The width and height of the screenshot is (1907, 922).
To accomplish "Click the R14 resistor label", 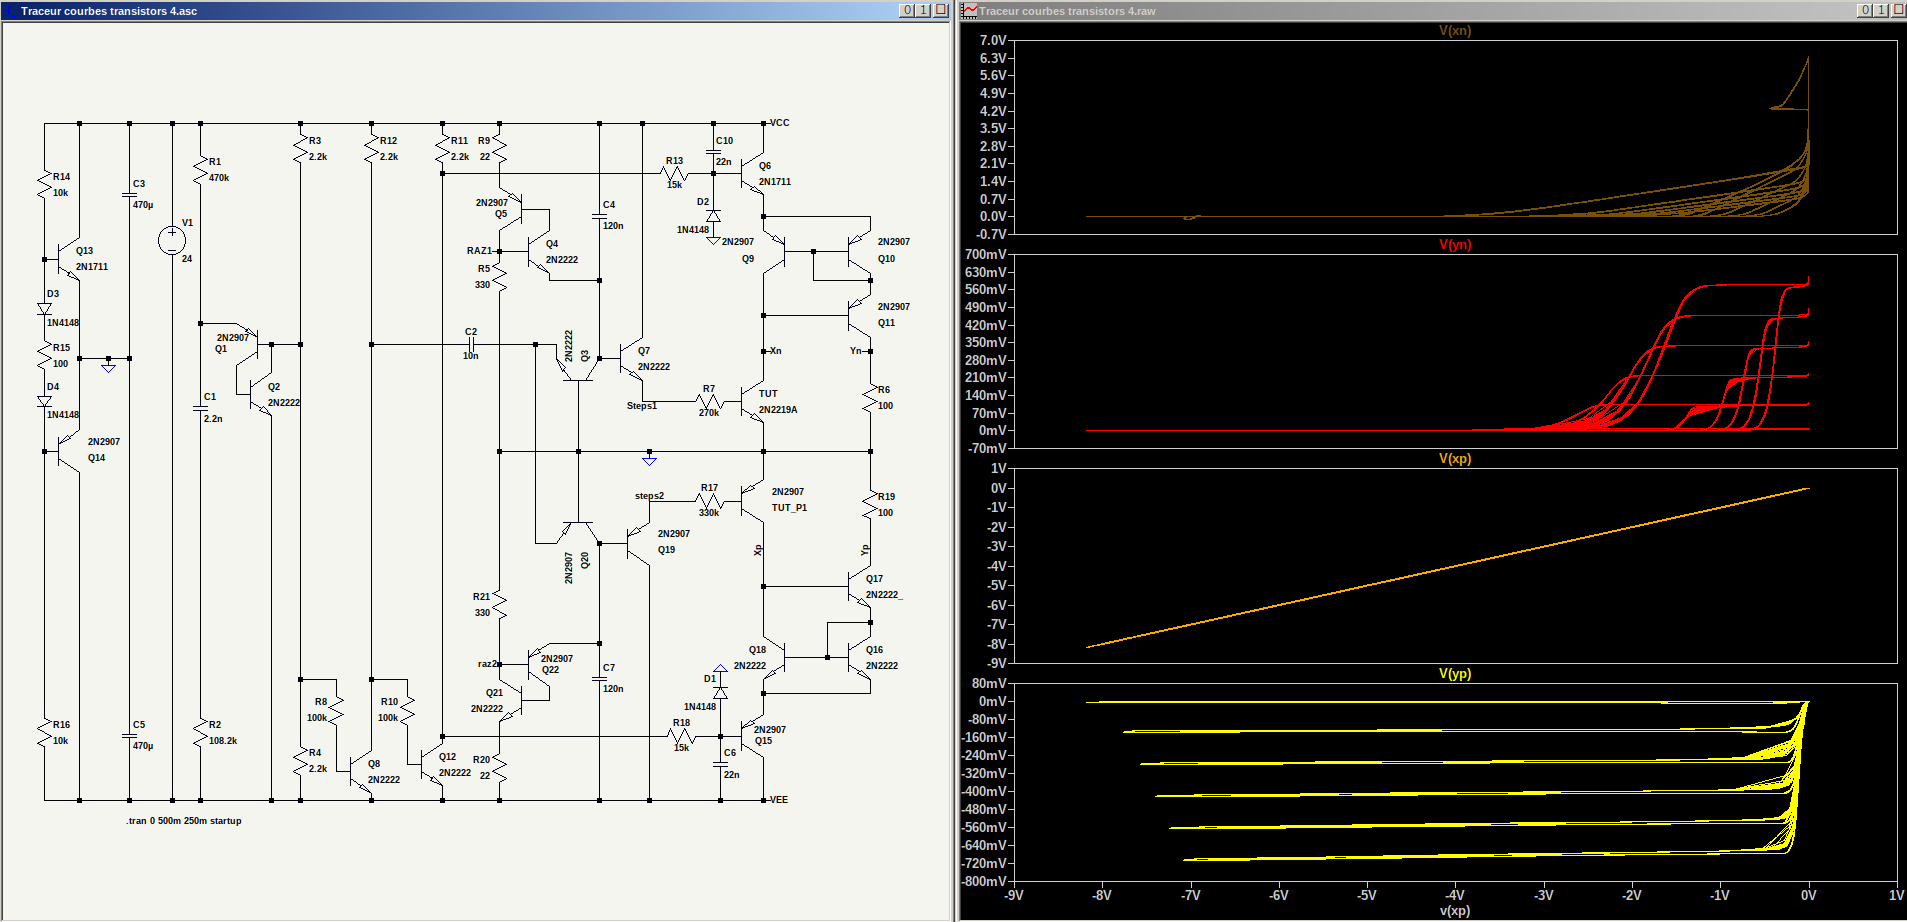I will point(62,177).
